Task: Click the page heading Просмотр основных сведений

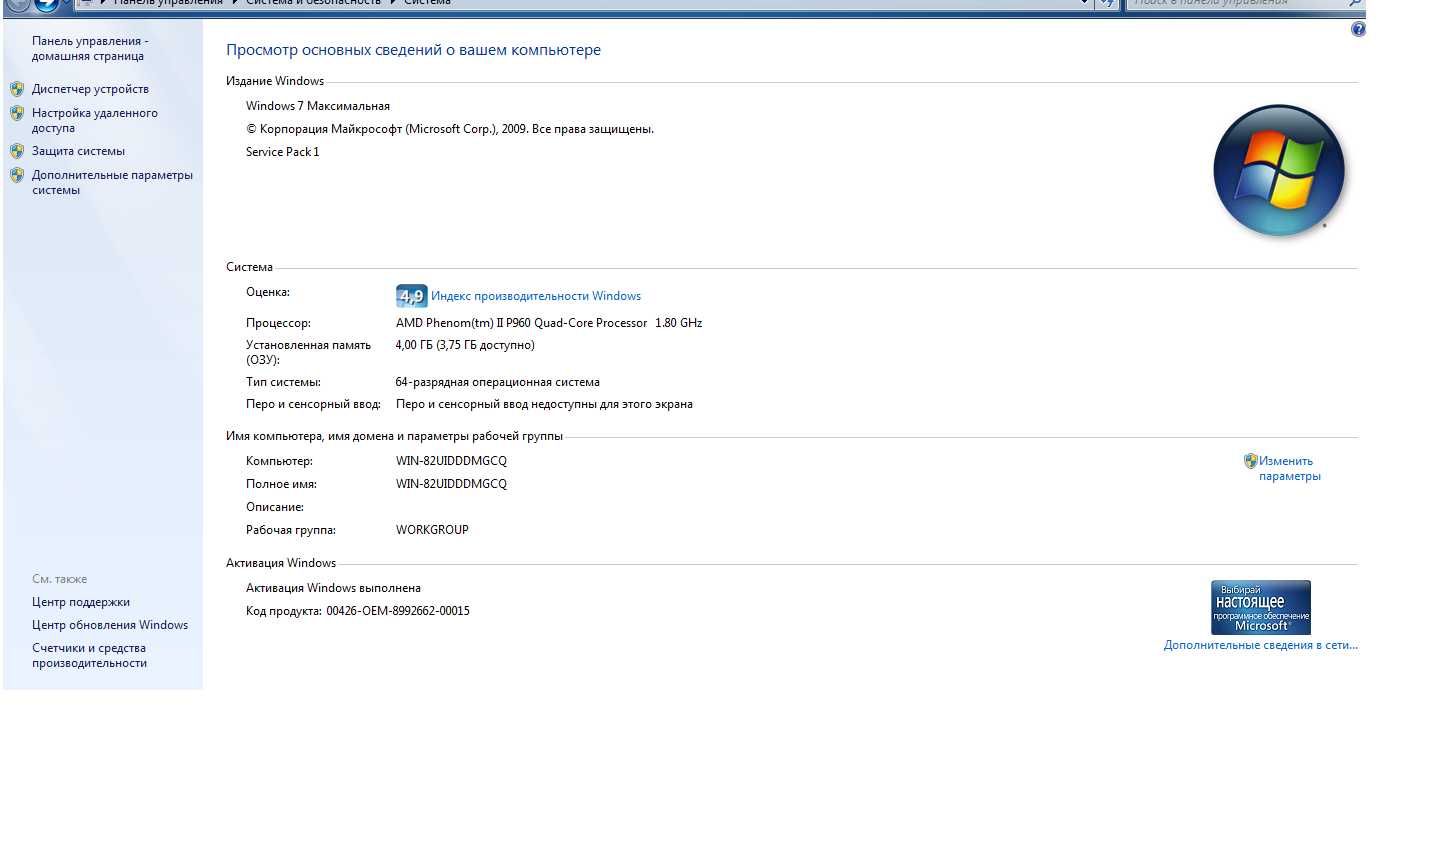Action: 413,50
